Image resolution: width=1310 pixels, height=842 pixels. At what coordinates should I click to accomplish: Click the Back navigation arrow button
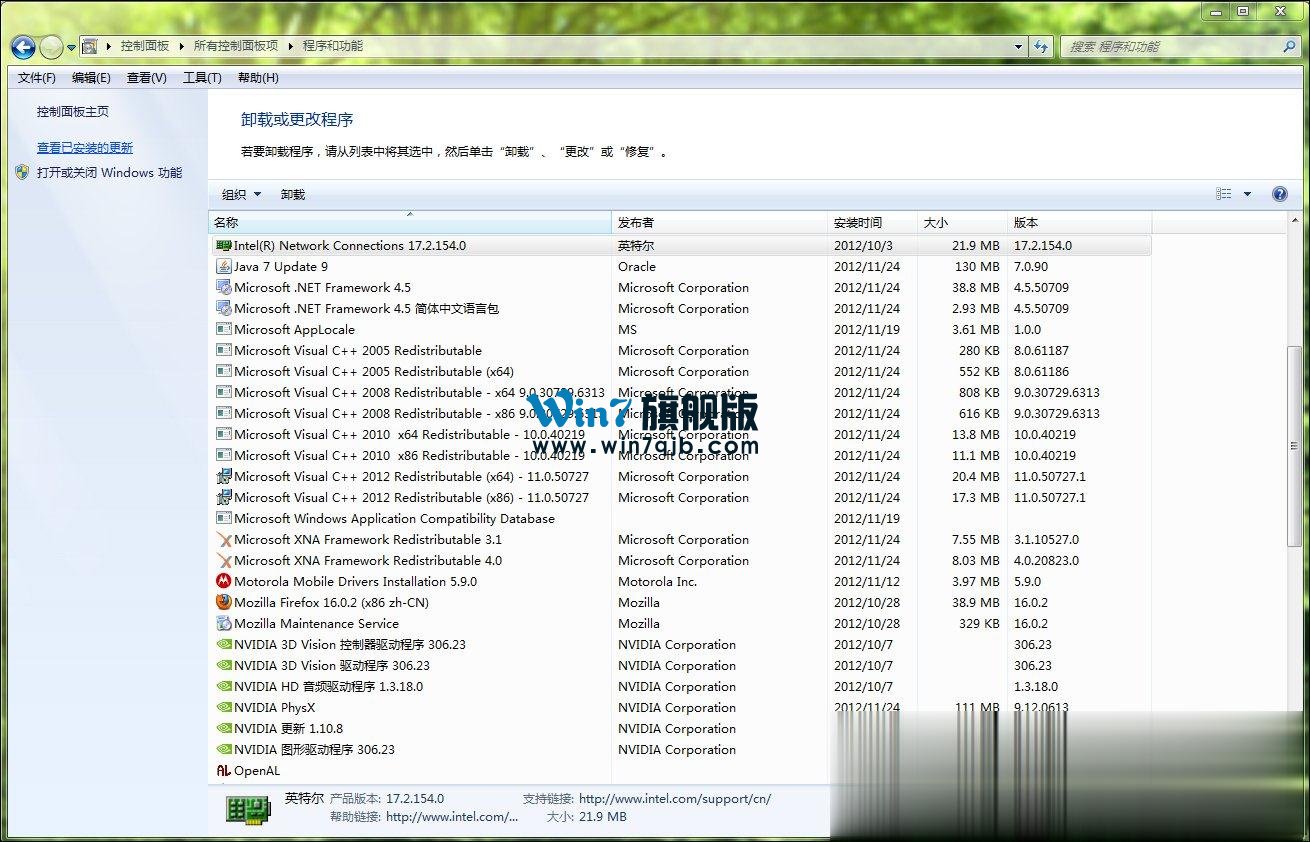(x=23, y=46)
